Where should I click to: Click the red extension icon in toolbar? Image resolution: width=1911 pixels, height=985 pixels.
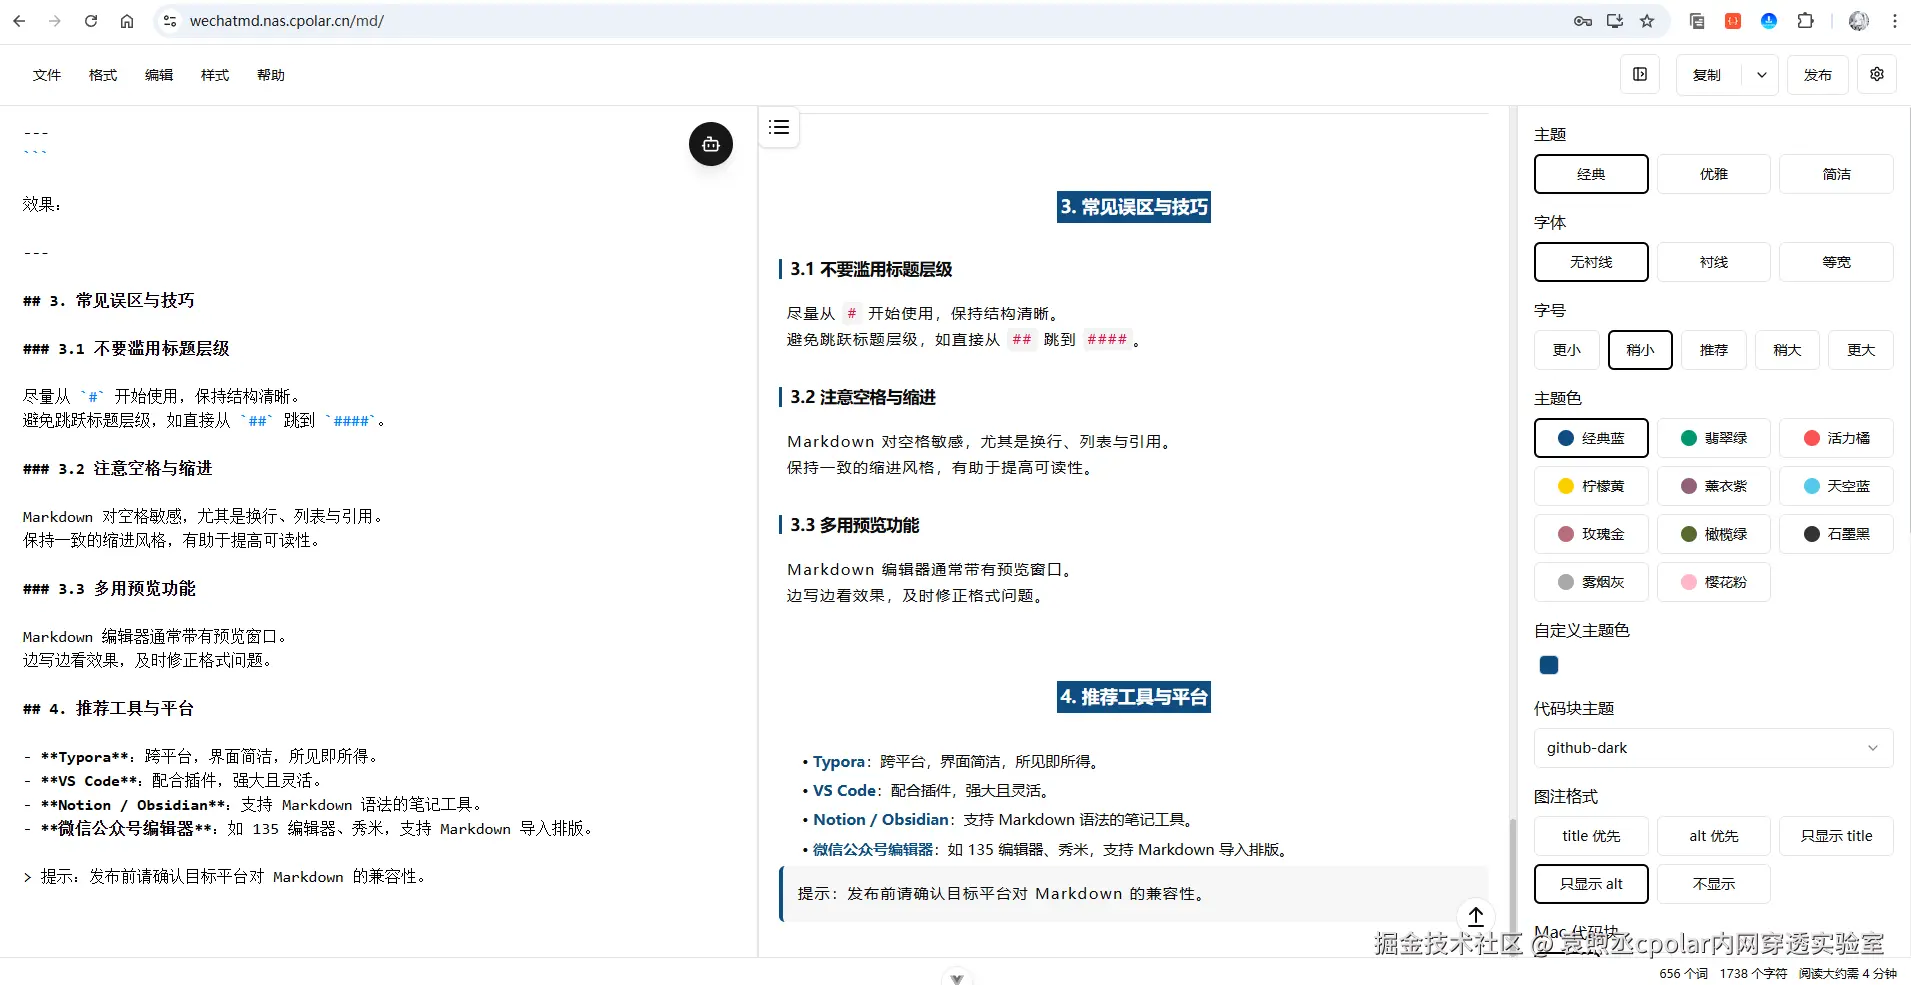(1733, 21)
